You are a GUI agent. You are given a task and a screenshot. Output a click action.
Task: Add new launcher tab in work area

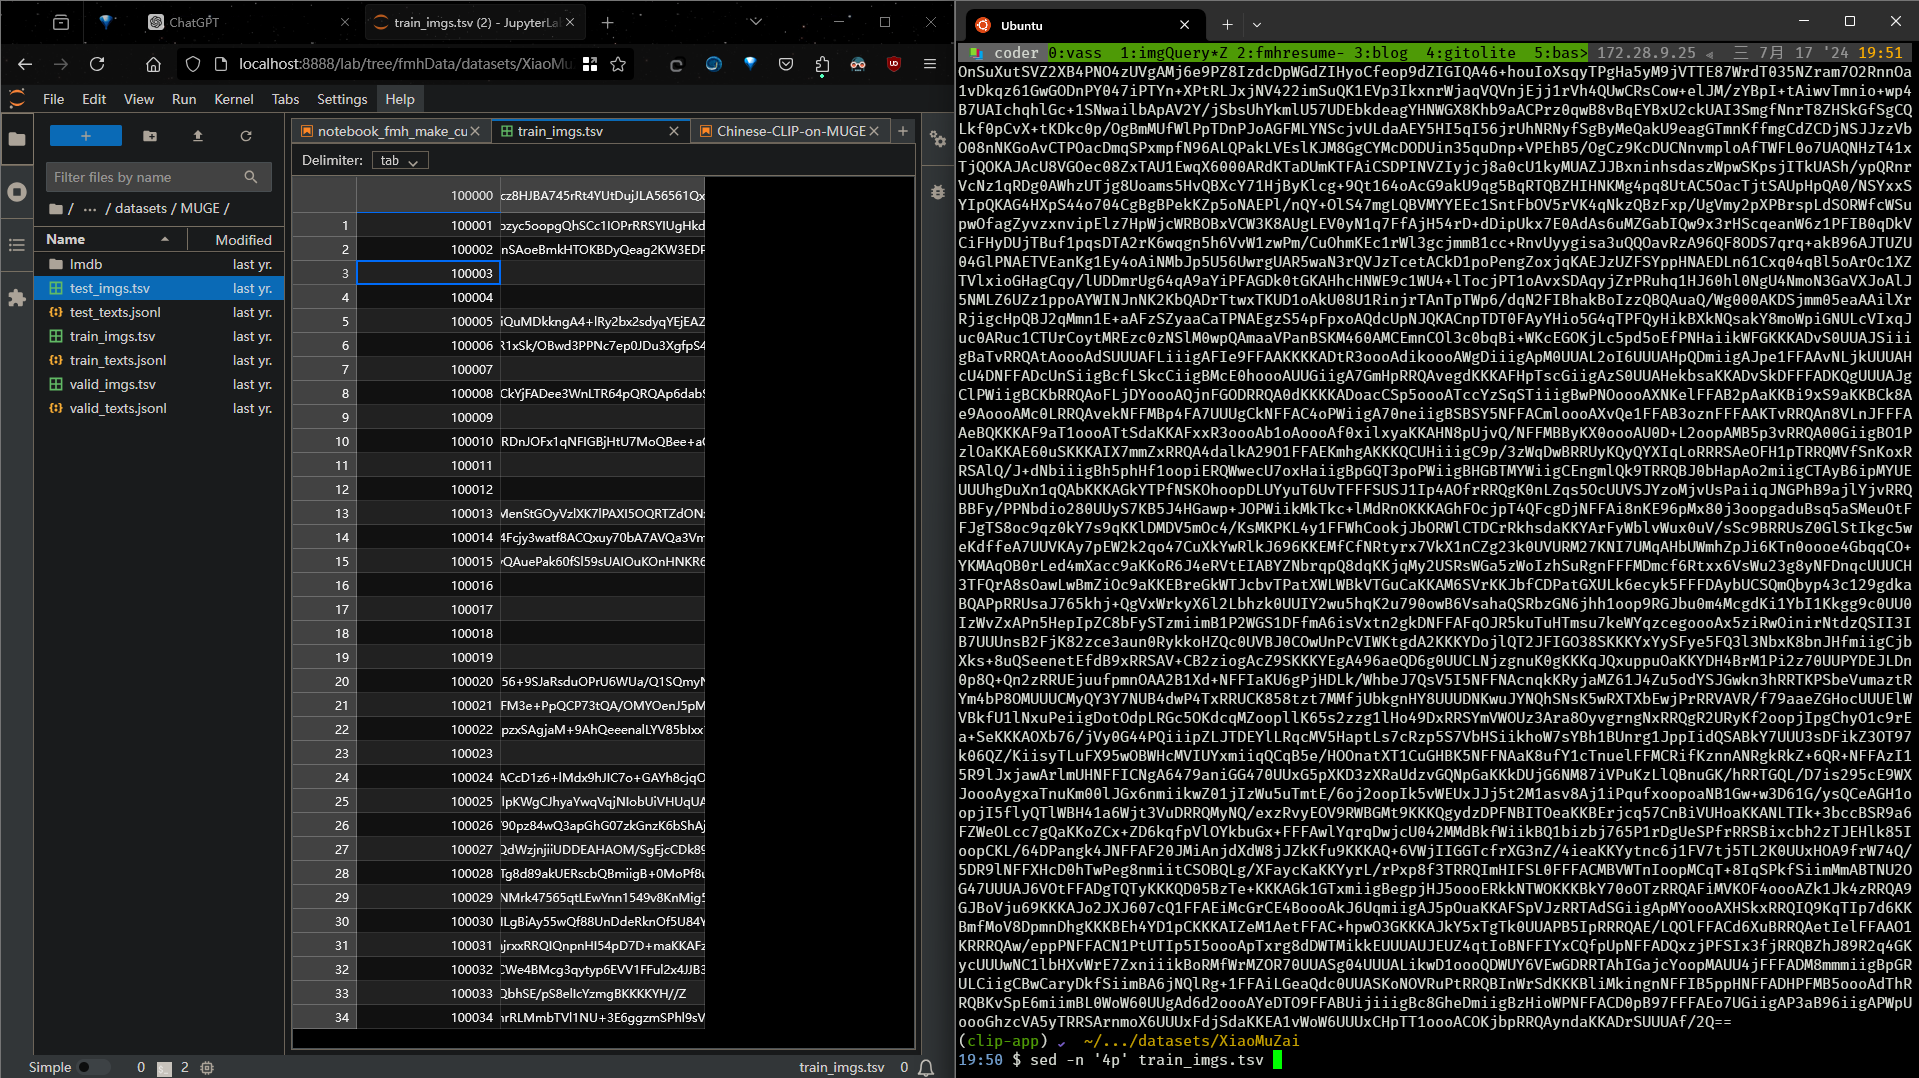pos(903,131)
